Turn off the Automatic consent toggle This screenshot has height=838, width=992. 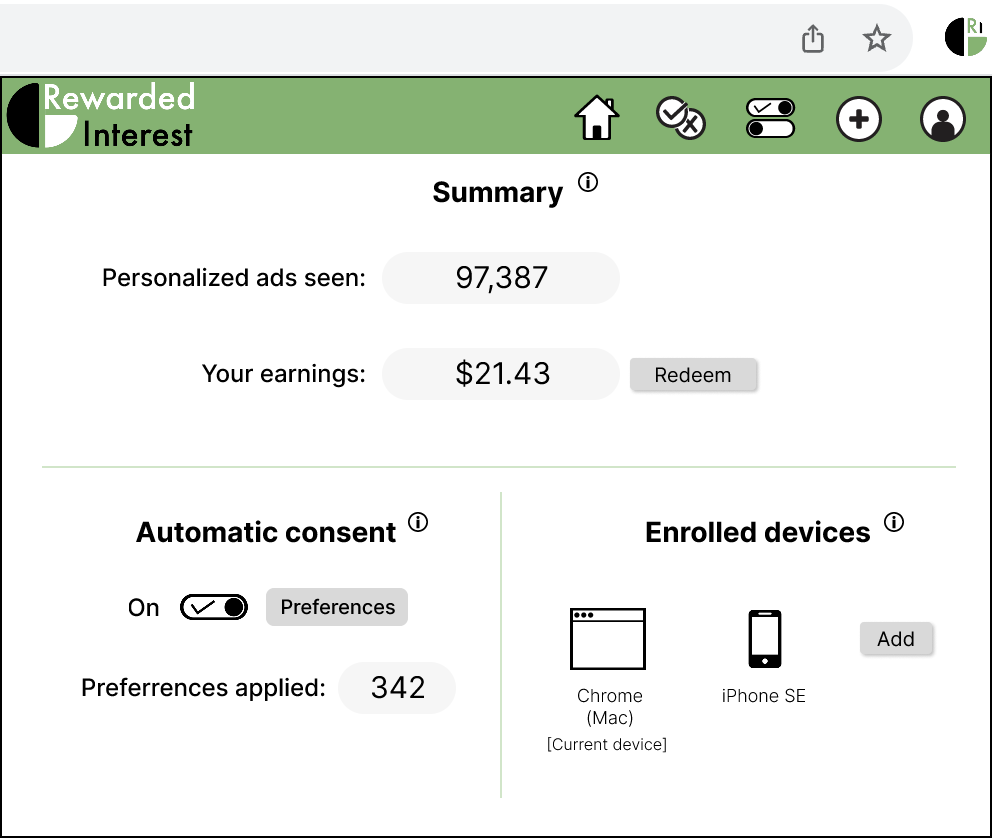pos(214,607)
